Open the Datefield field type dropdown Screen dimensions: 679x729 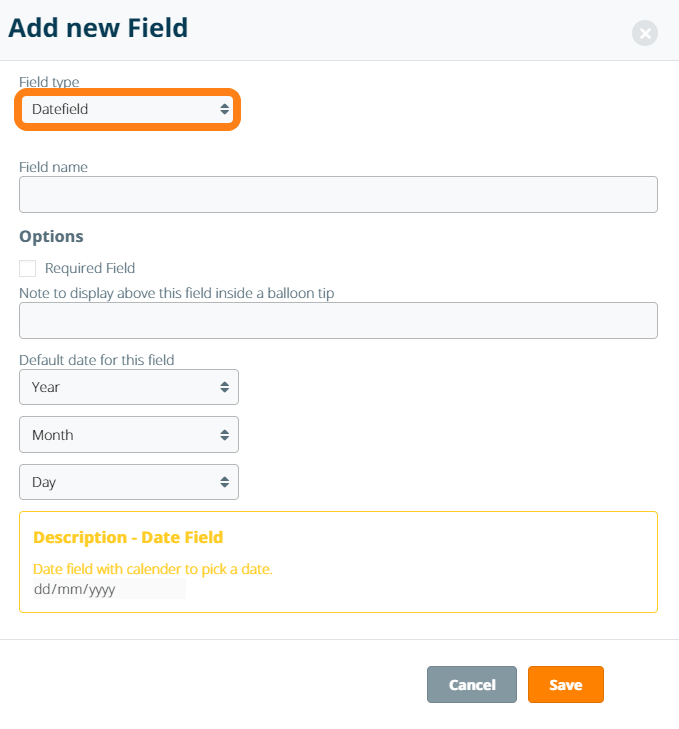tap(127, 109)
